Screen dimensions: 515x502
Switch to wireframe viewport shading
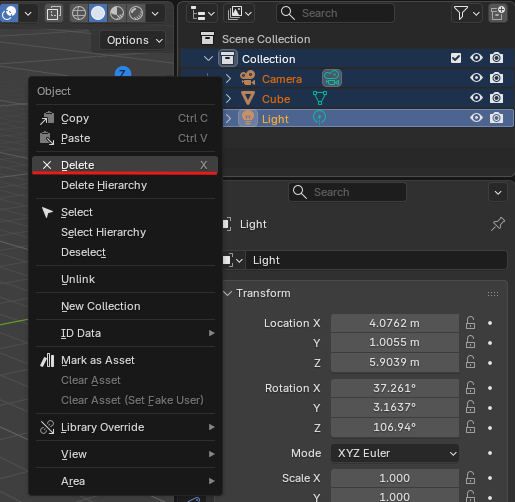point(79,13)
